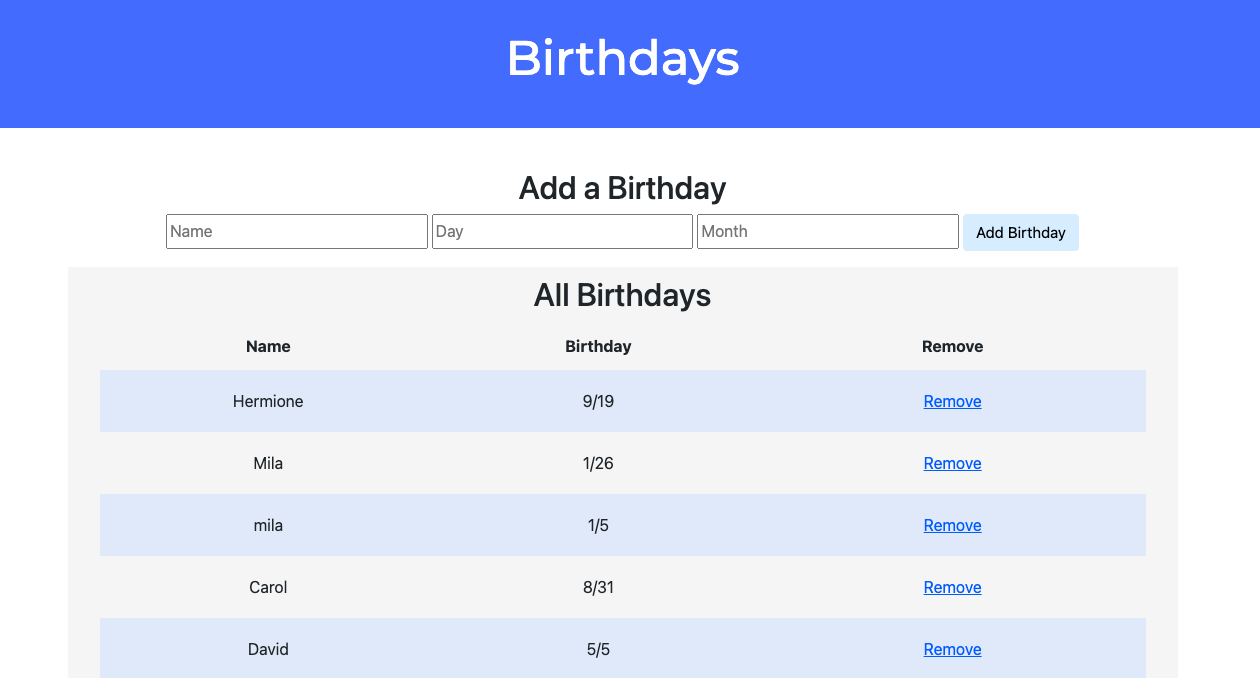Image resolution: width=1260 pixels, height=678 pixels.
Task: Select the capitalized Mila name cell
Action: 268,463
